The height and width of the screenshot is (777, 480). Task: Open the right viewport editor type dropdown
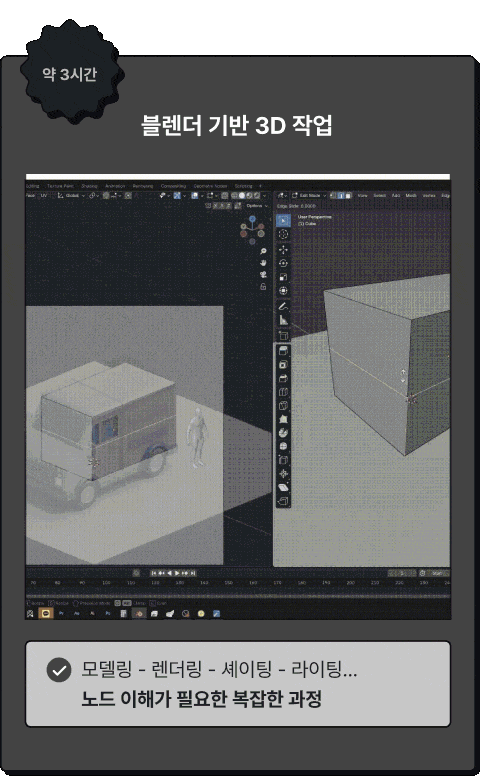281,196
